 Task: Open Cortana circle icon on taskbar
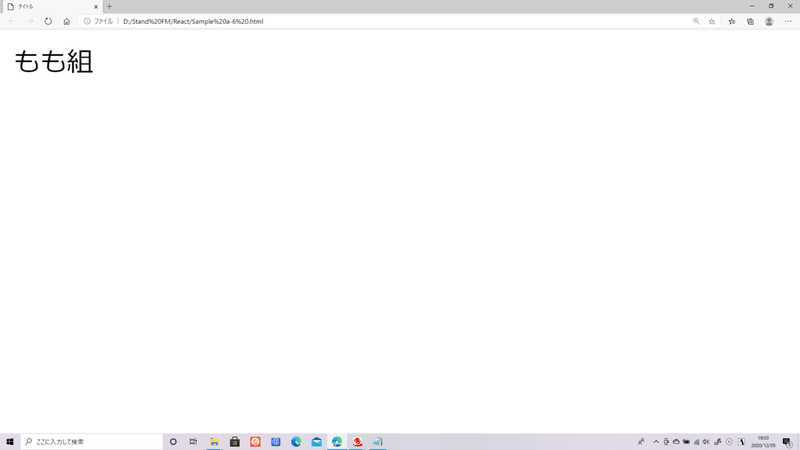pyautogui.click(x=173, y=442)
